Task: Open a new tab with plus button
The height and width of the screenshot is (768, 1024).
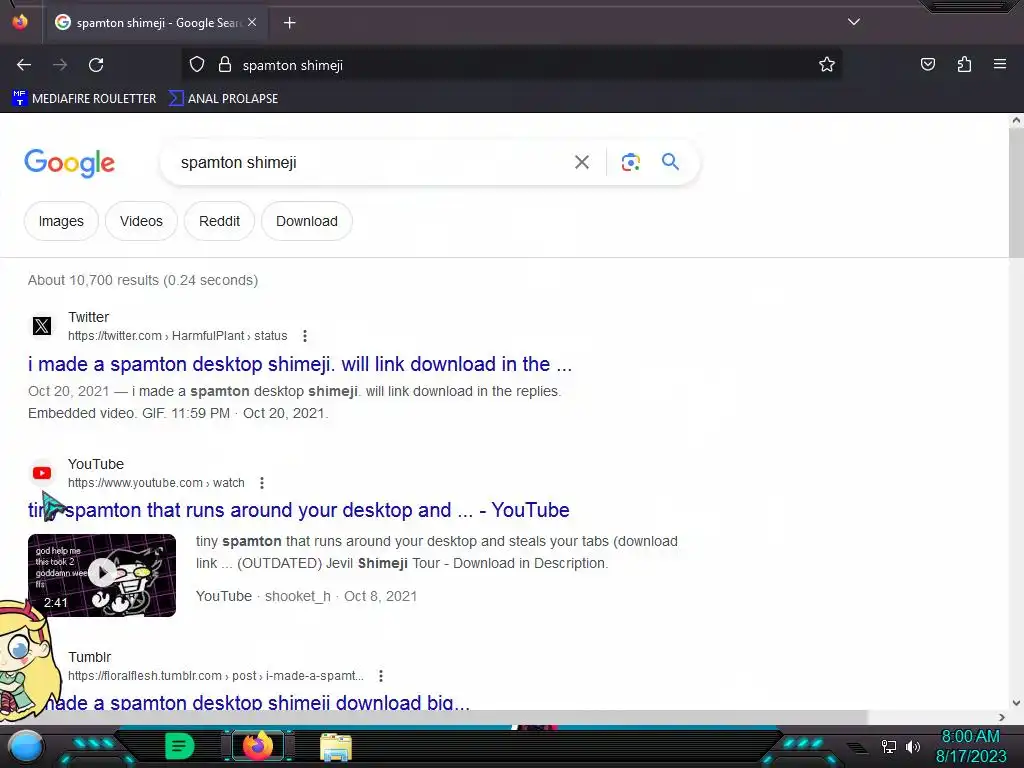Action: tap(289, 23)
